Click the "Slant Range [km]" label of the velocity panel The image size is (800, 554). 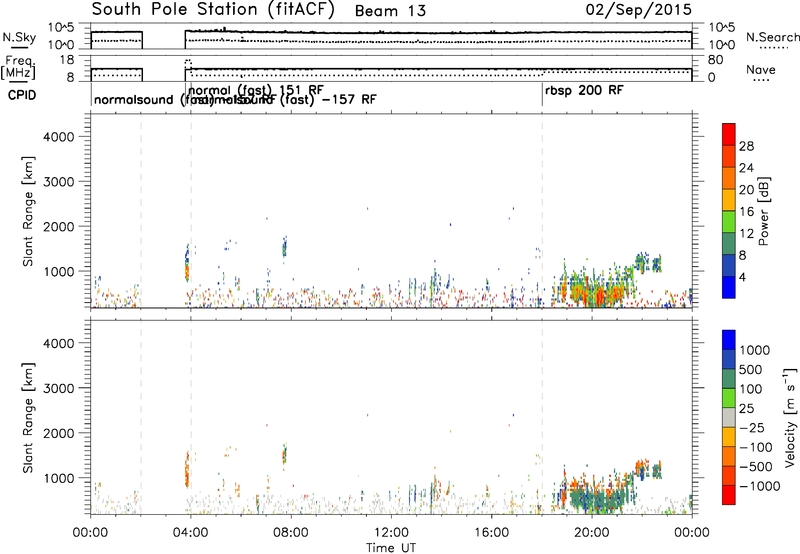(28, 418)
